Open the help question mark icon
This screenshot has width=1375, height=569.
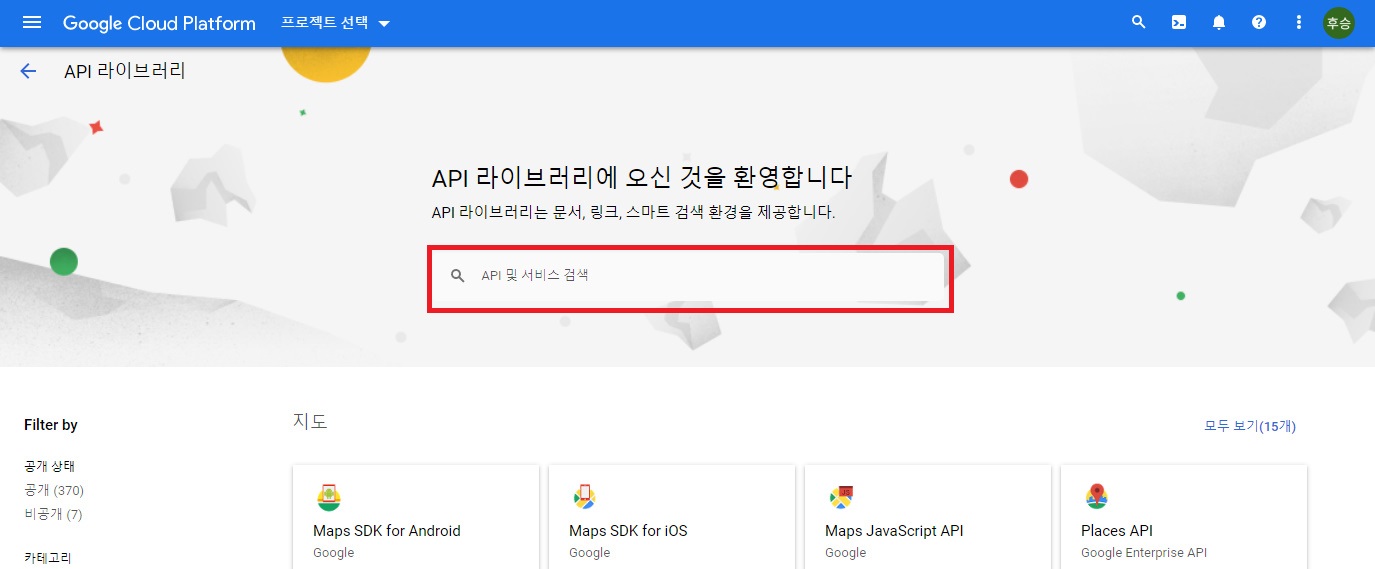[x=1259, y=23]
